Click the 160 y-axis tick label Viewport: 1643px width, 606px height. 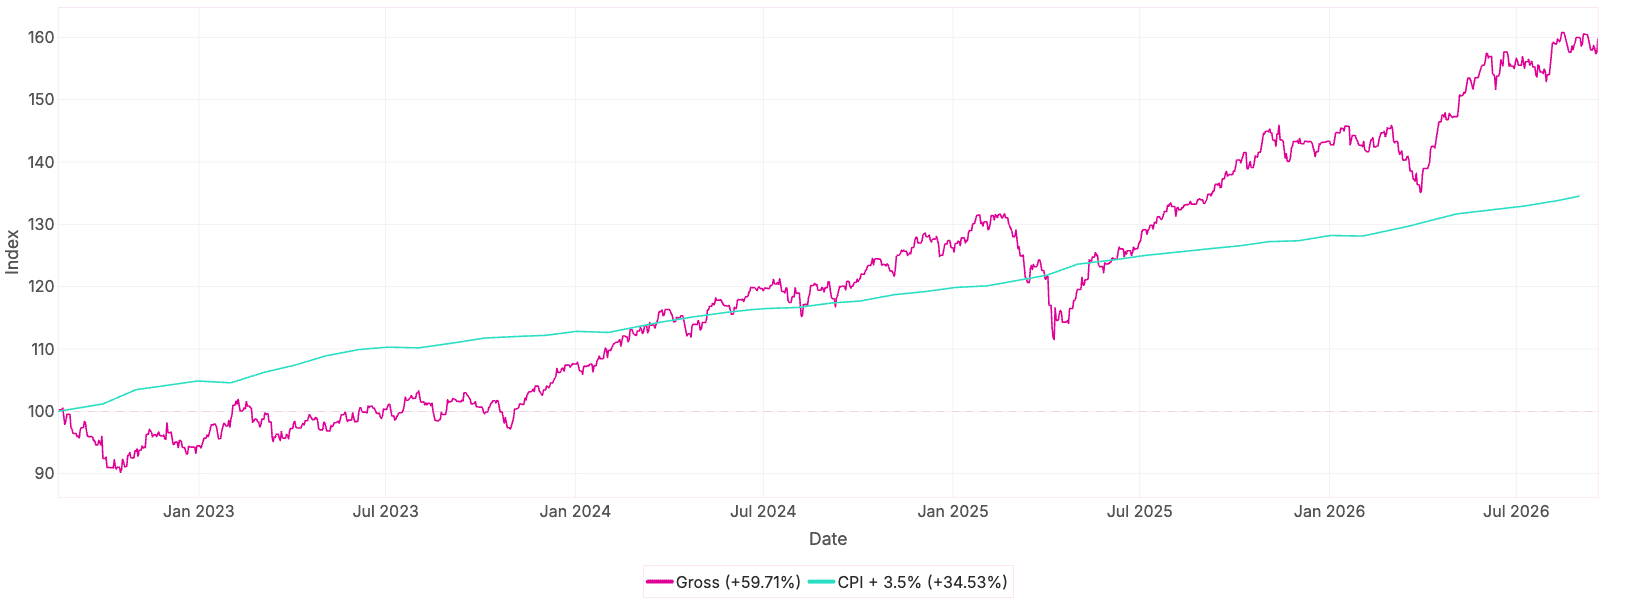click(x=42, y=38)
